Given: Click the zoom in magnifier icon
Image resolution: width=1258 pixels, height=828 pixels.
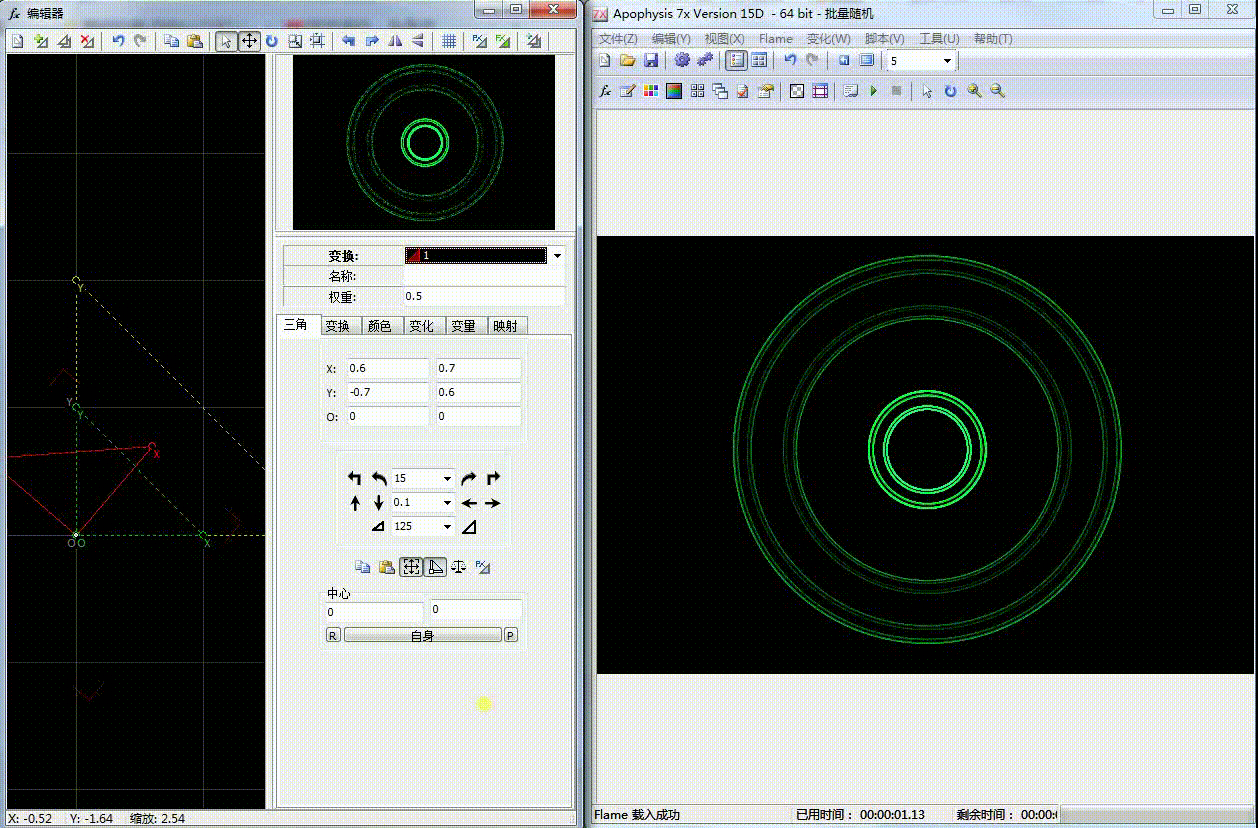Looking at the screenshot, I should click(974, 91).
